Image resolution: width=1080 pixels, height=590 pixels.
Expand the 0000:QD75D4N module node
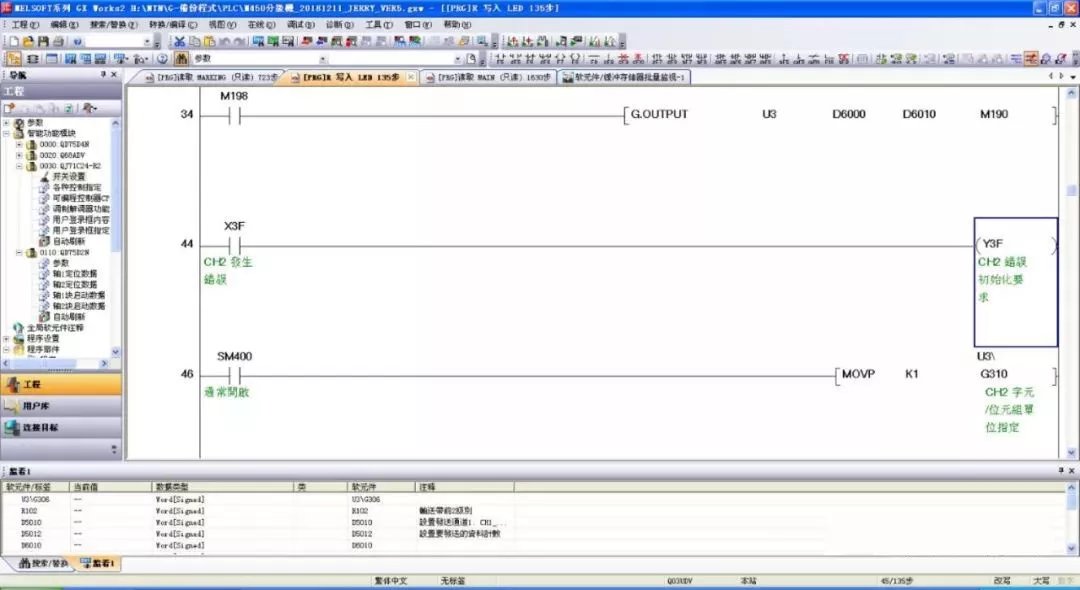click(x=19, y=144)
